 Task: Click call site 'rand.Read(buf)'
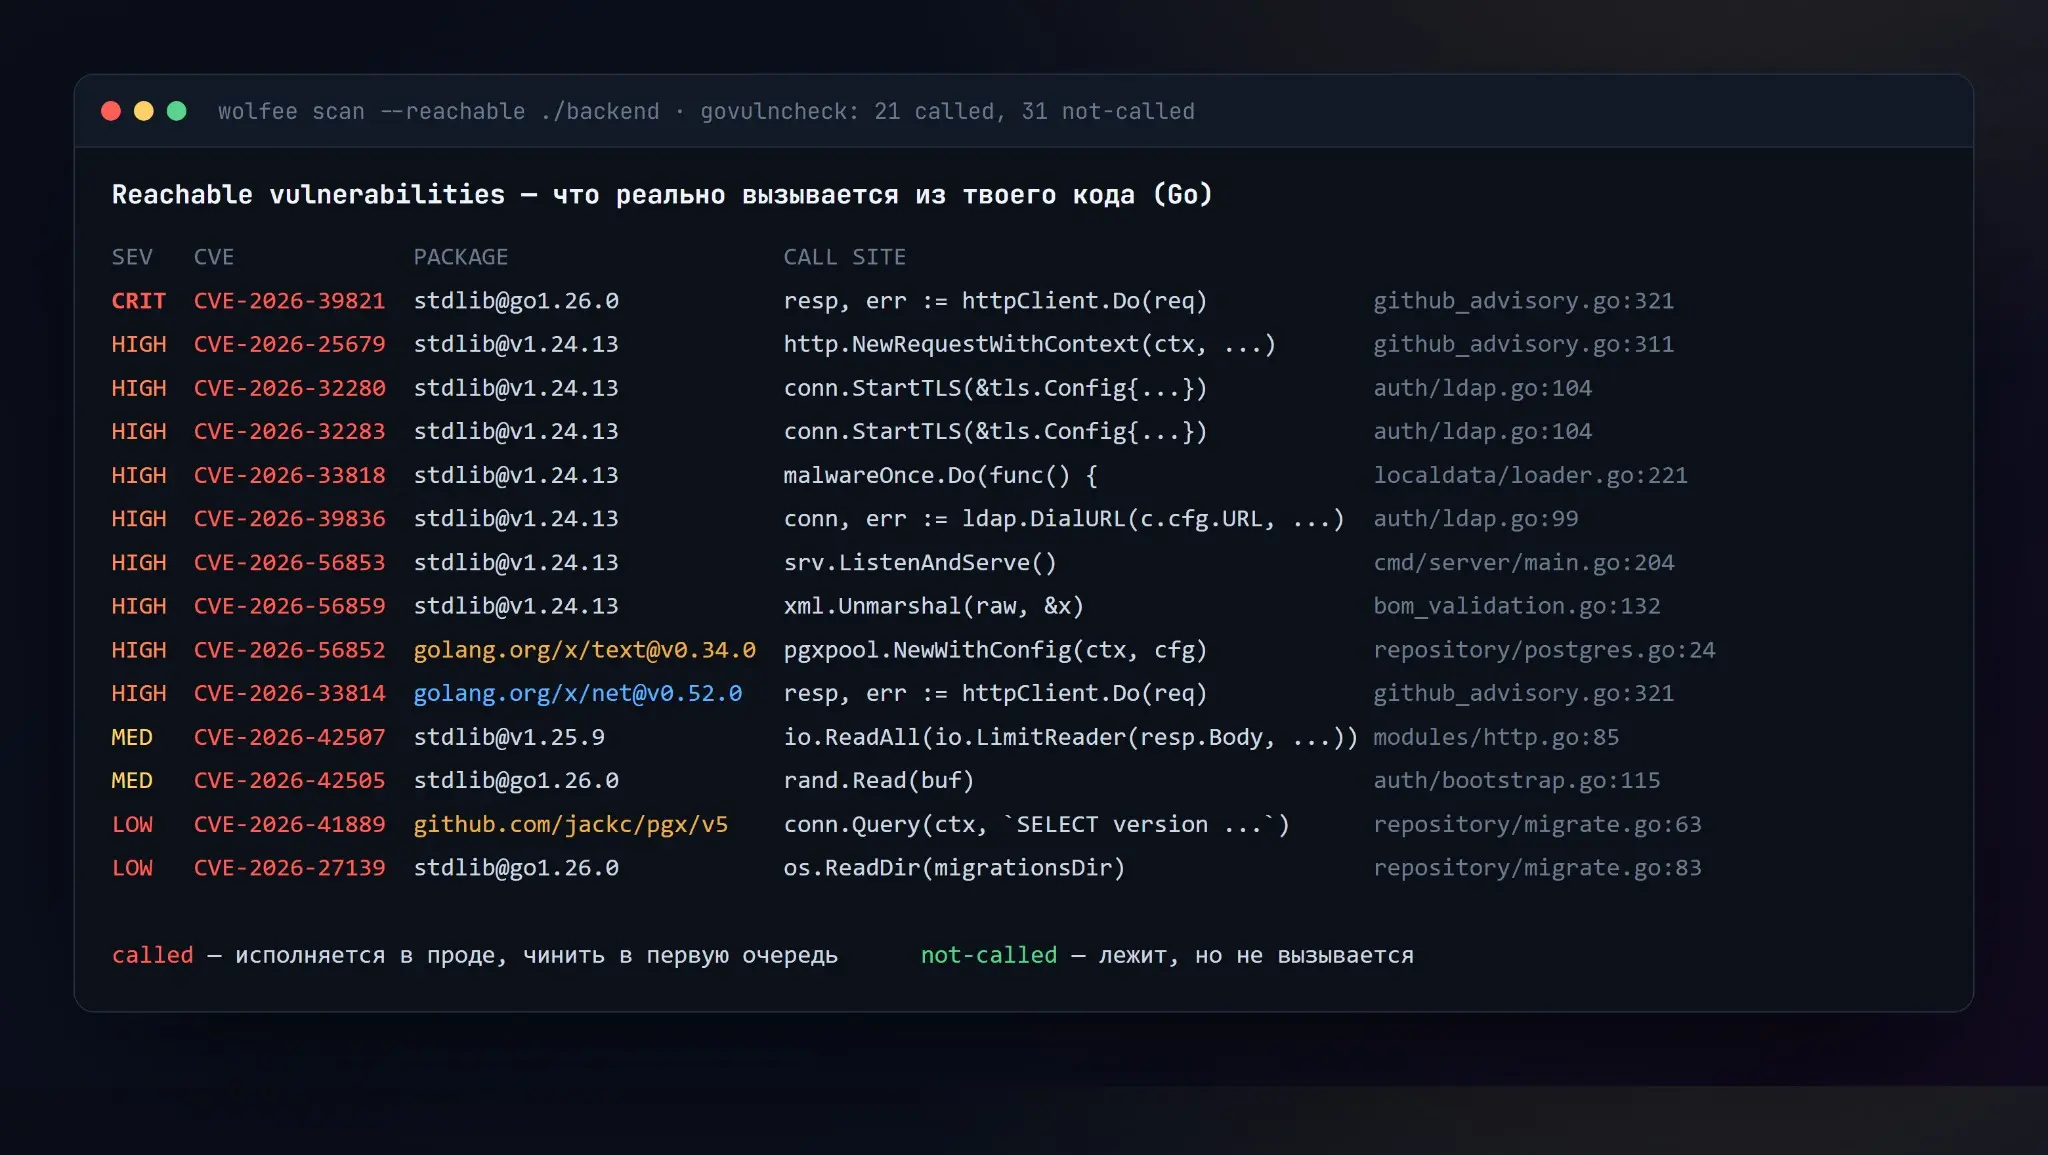[879, 780]
